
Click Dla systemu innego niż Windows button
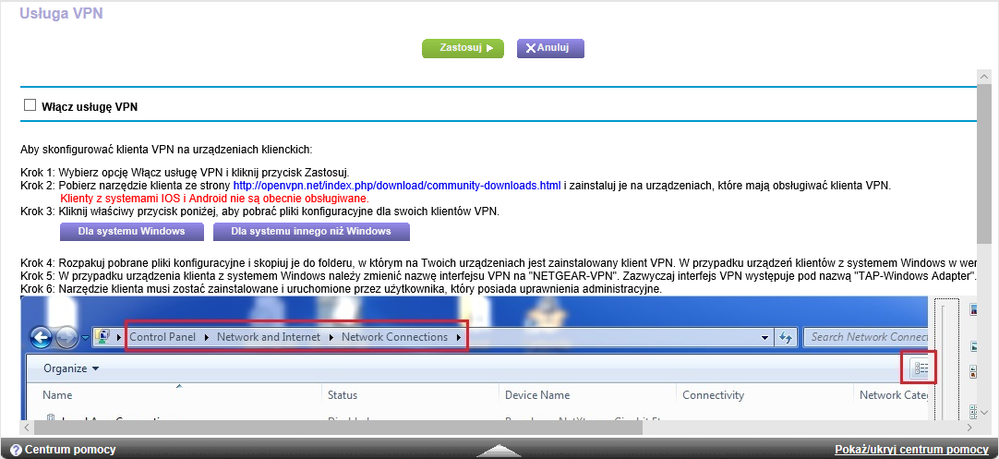pos(311,232)
